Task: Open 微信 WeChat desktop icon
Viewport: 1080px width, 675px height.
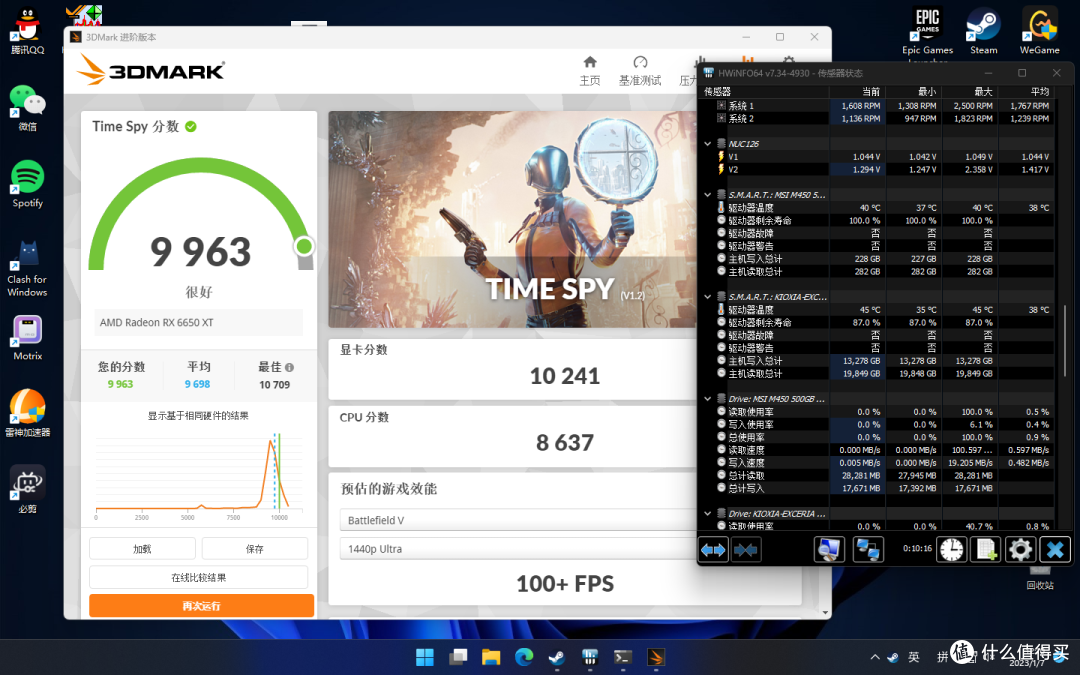Action: (x=28, y=107)
